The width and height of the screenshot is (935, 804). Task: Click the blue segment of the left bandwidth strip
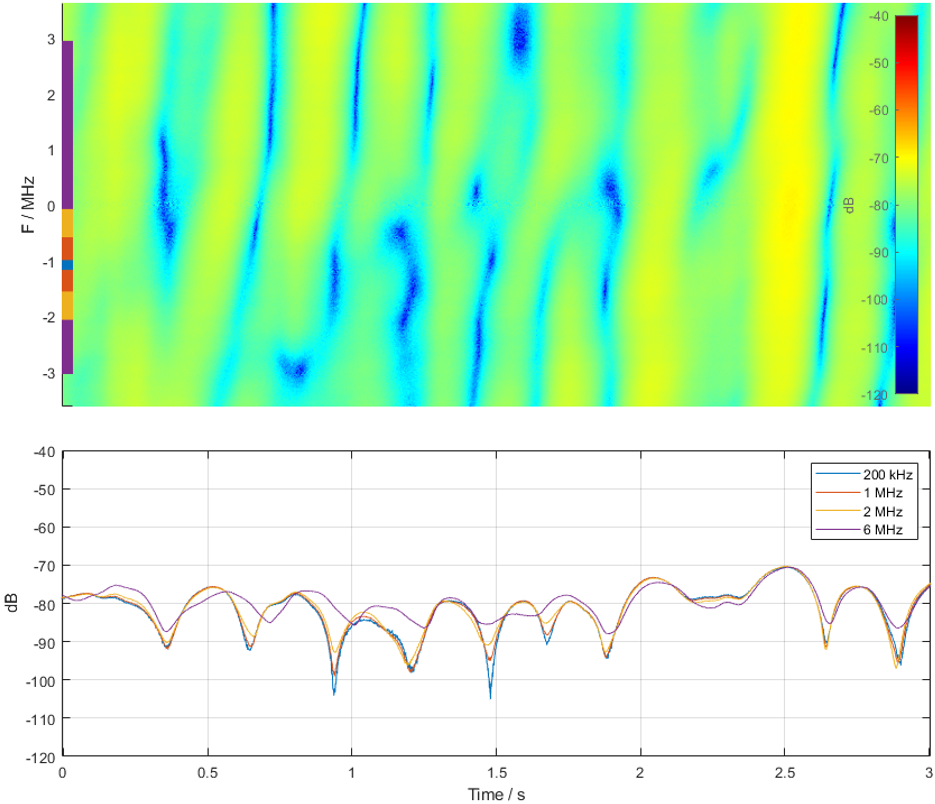coord(67,265)
